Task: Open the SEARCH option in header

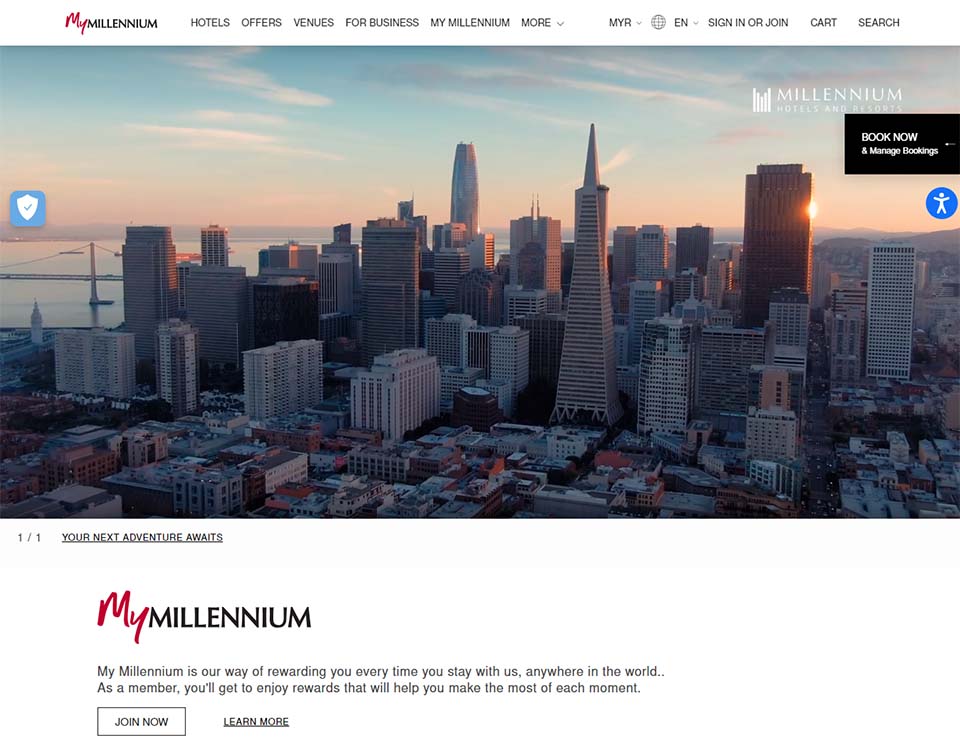Action: [x=879, y=23]
